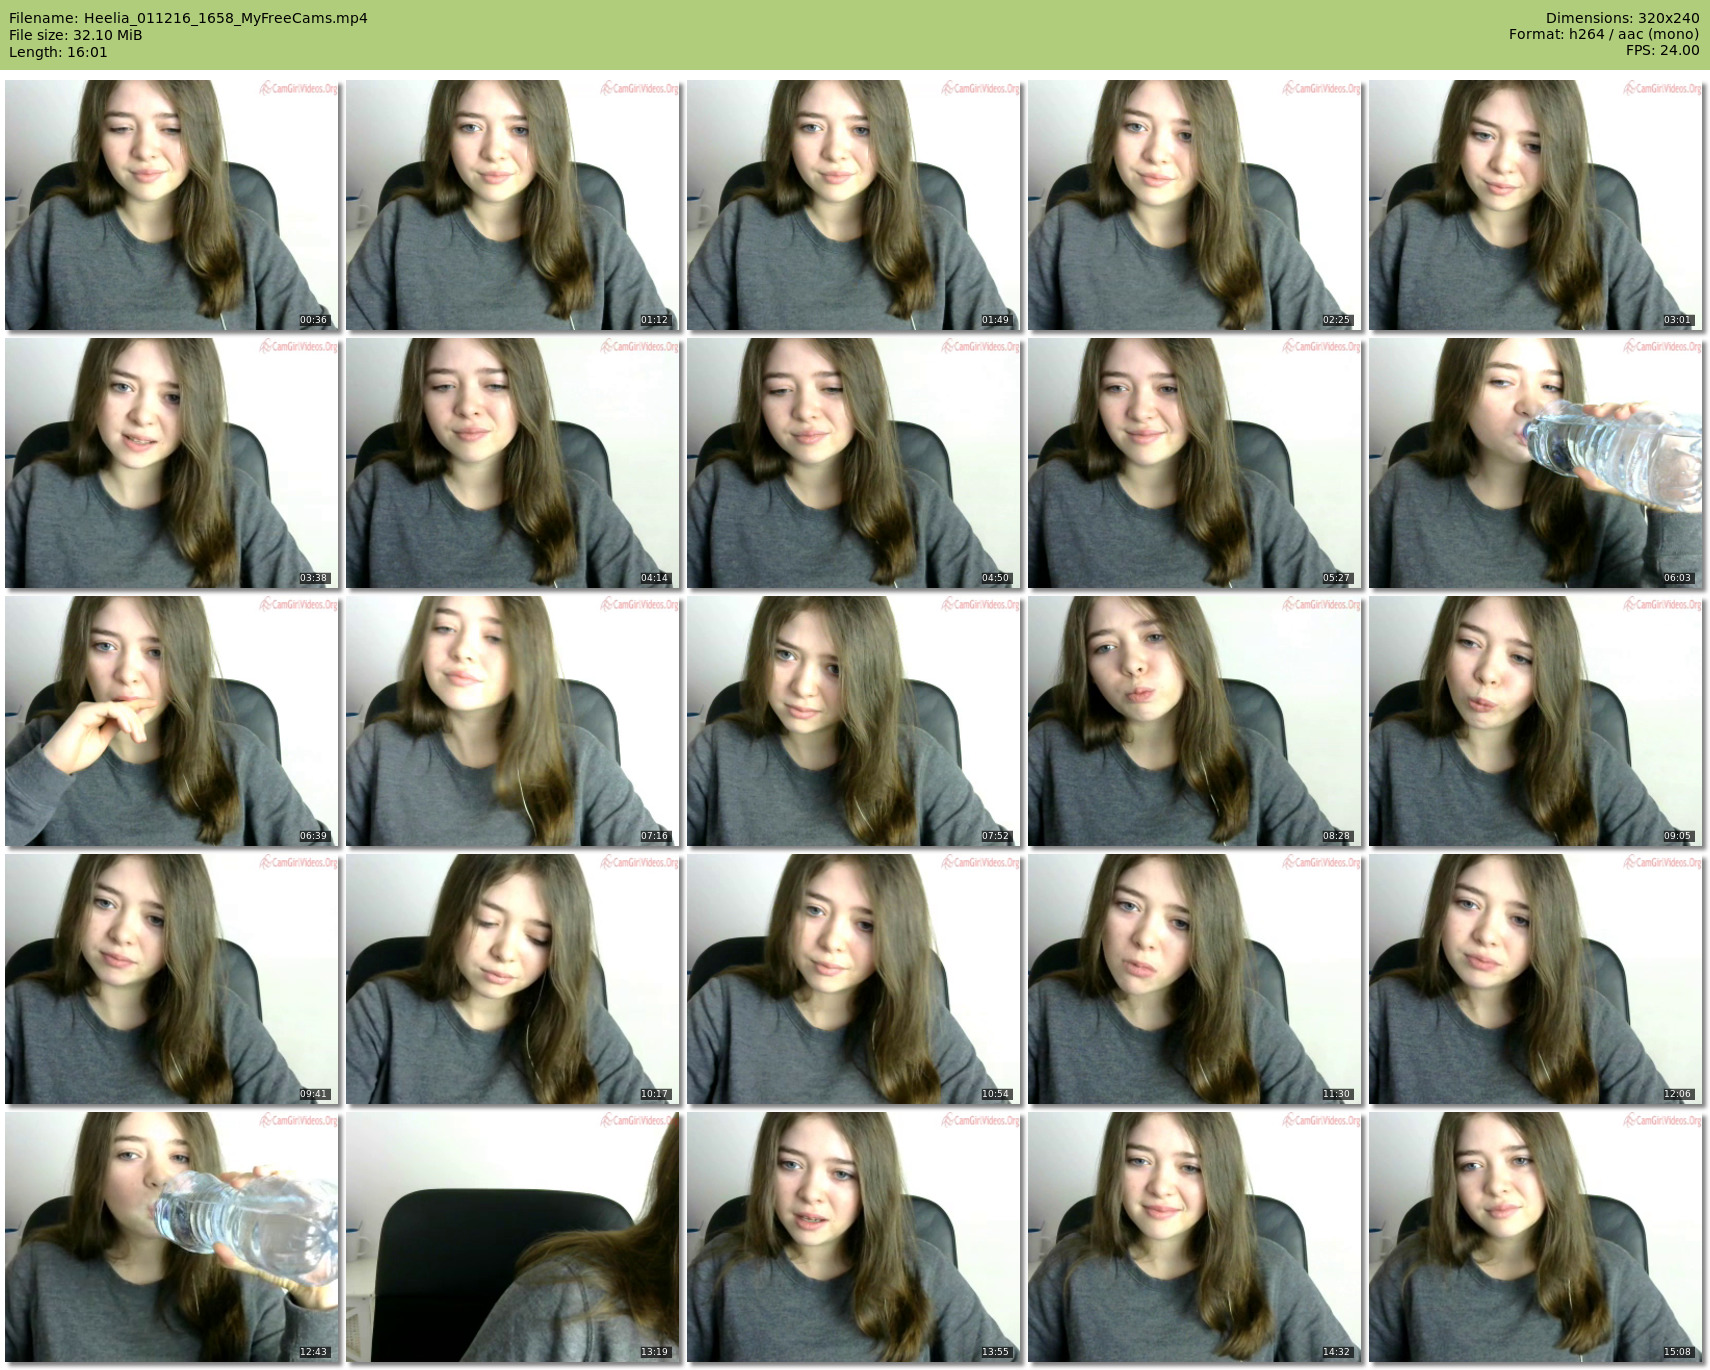
Task: Click the 09:05 timestamp label
Action: (x=1677, y=836)
